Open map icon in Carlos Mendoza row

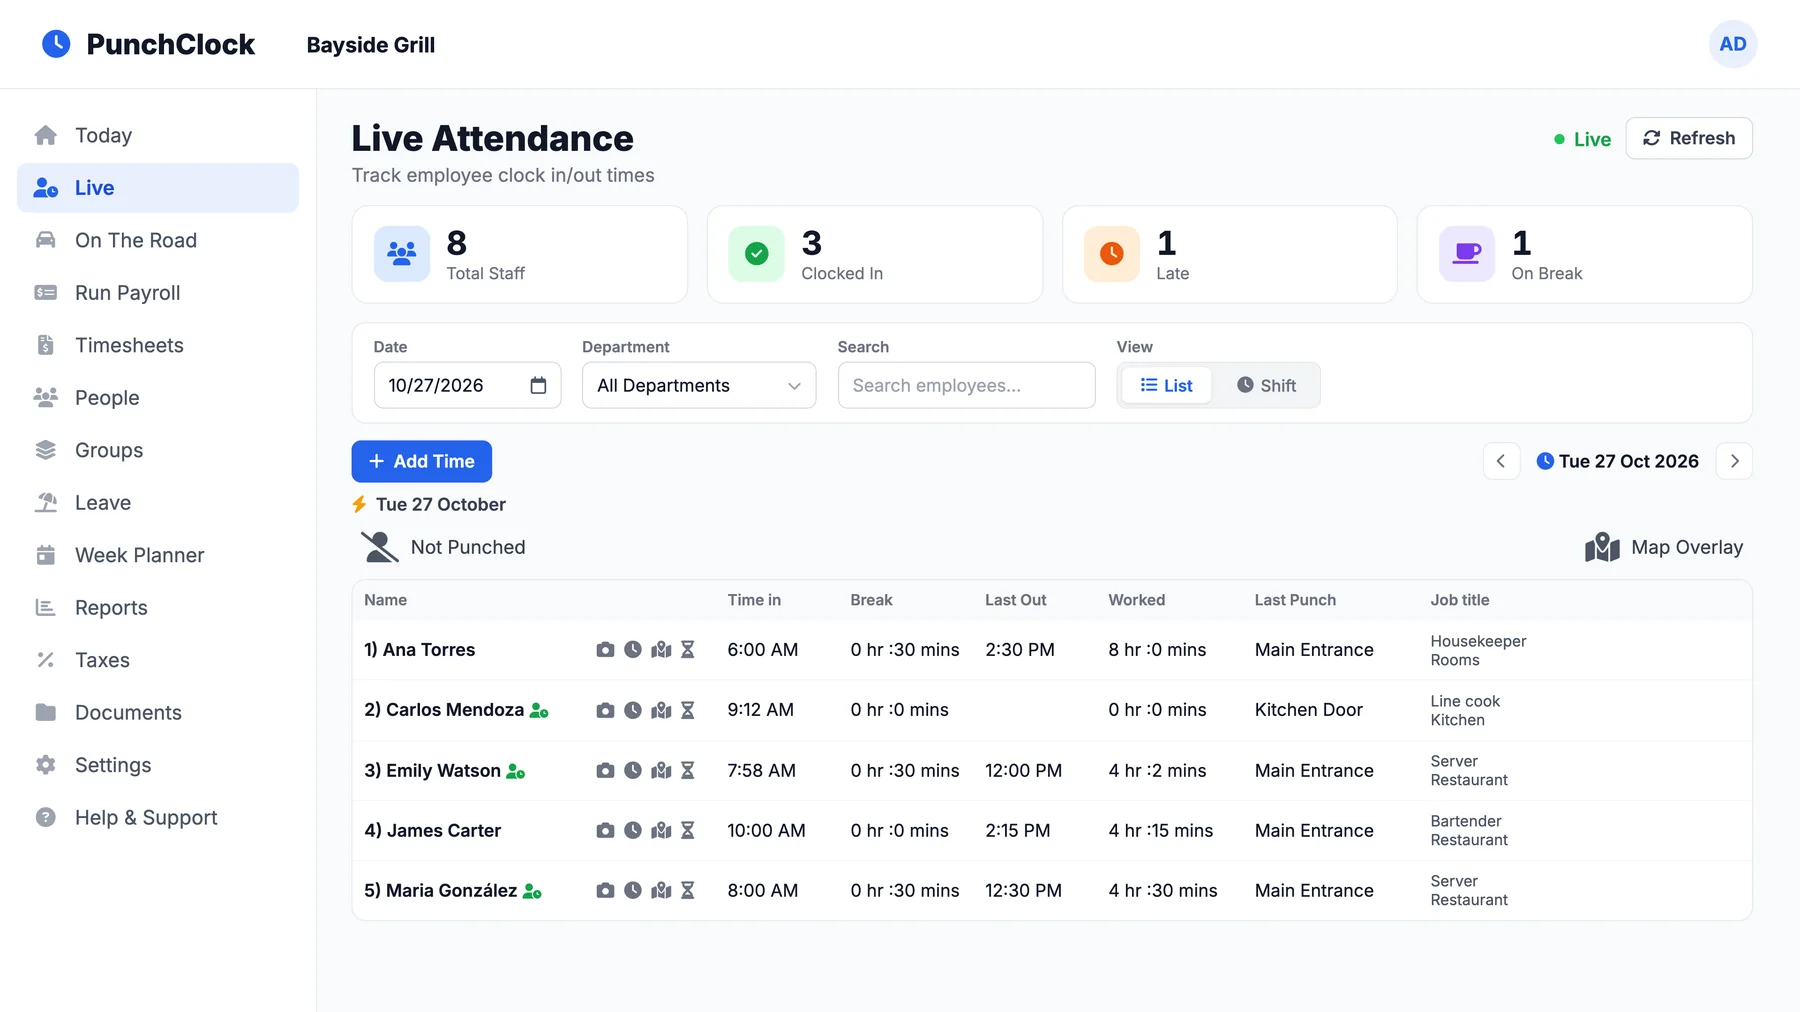point(661,710)
